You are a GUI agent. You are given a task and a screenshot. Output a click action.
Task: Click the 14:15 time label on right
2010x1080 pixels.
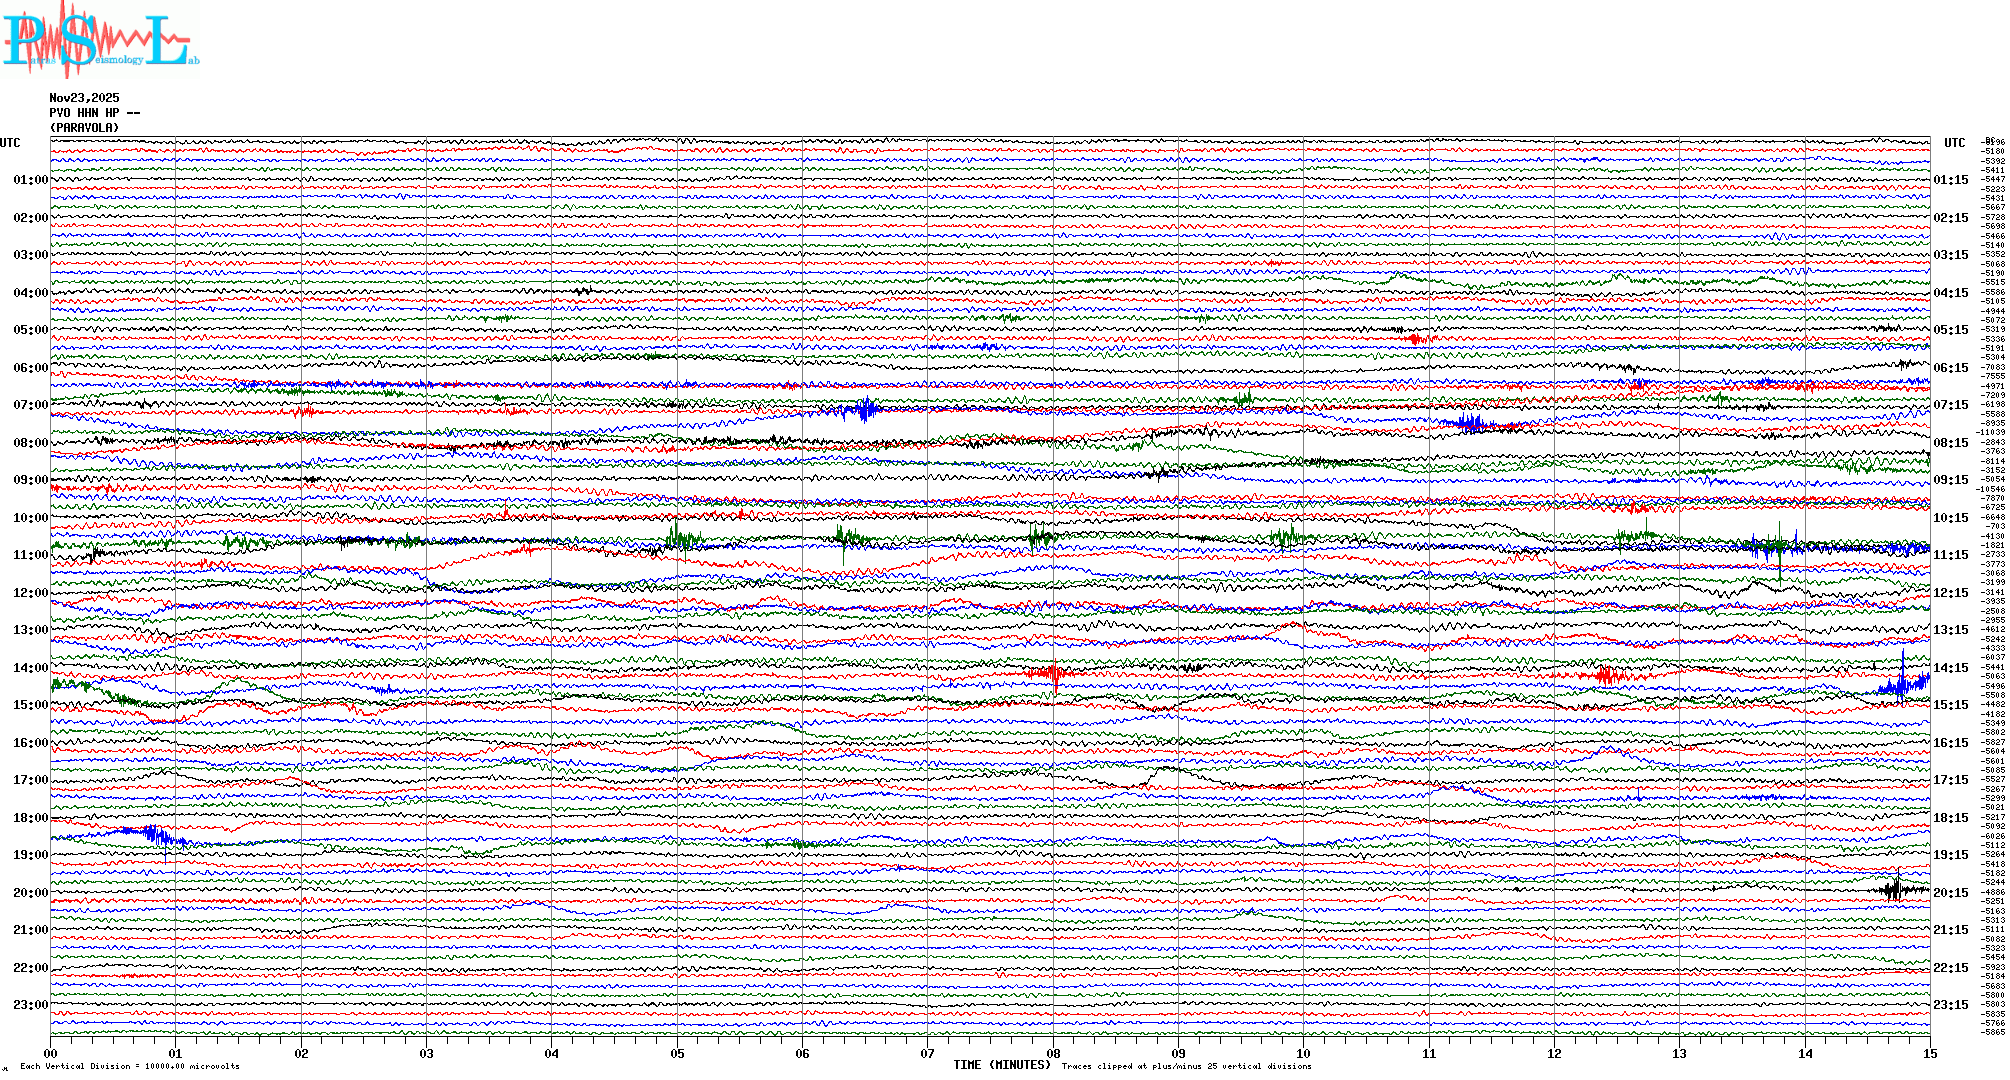click(1950, 668)
